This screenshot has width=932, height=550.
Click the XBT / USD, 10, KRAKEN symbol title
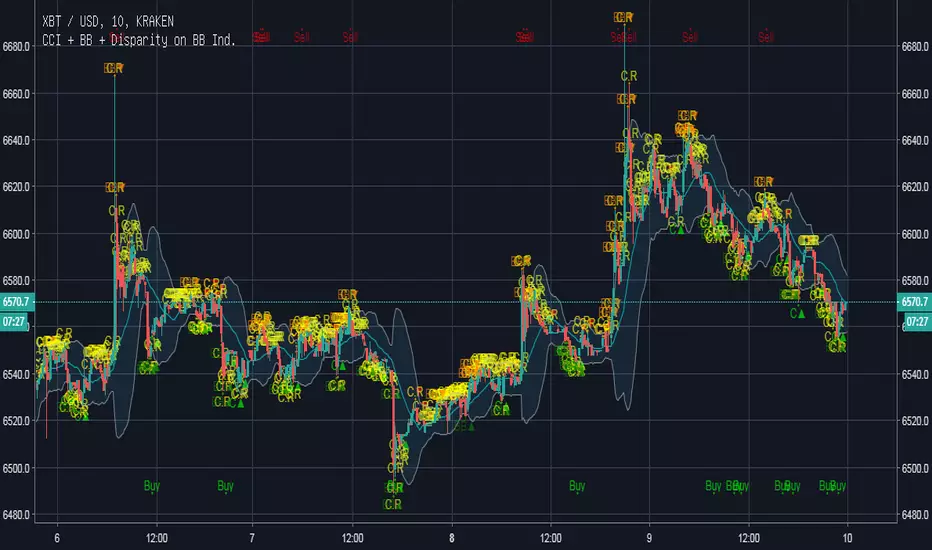108,21
